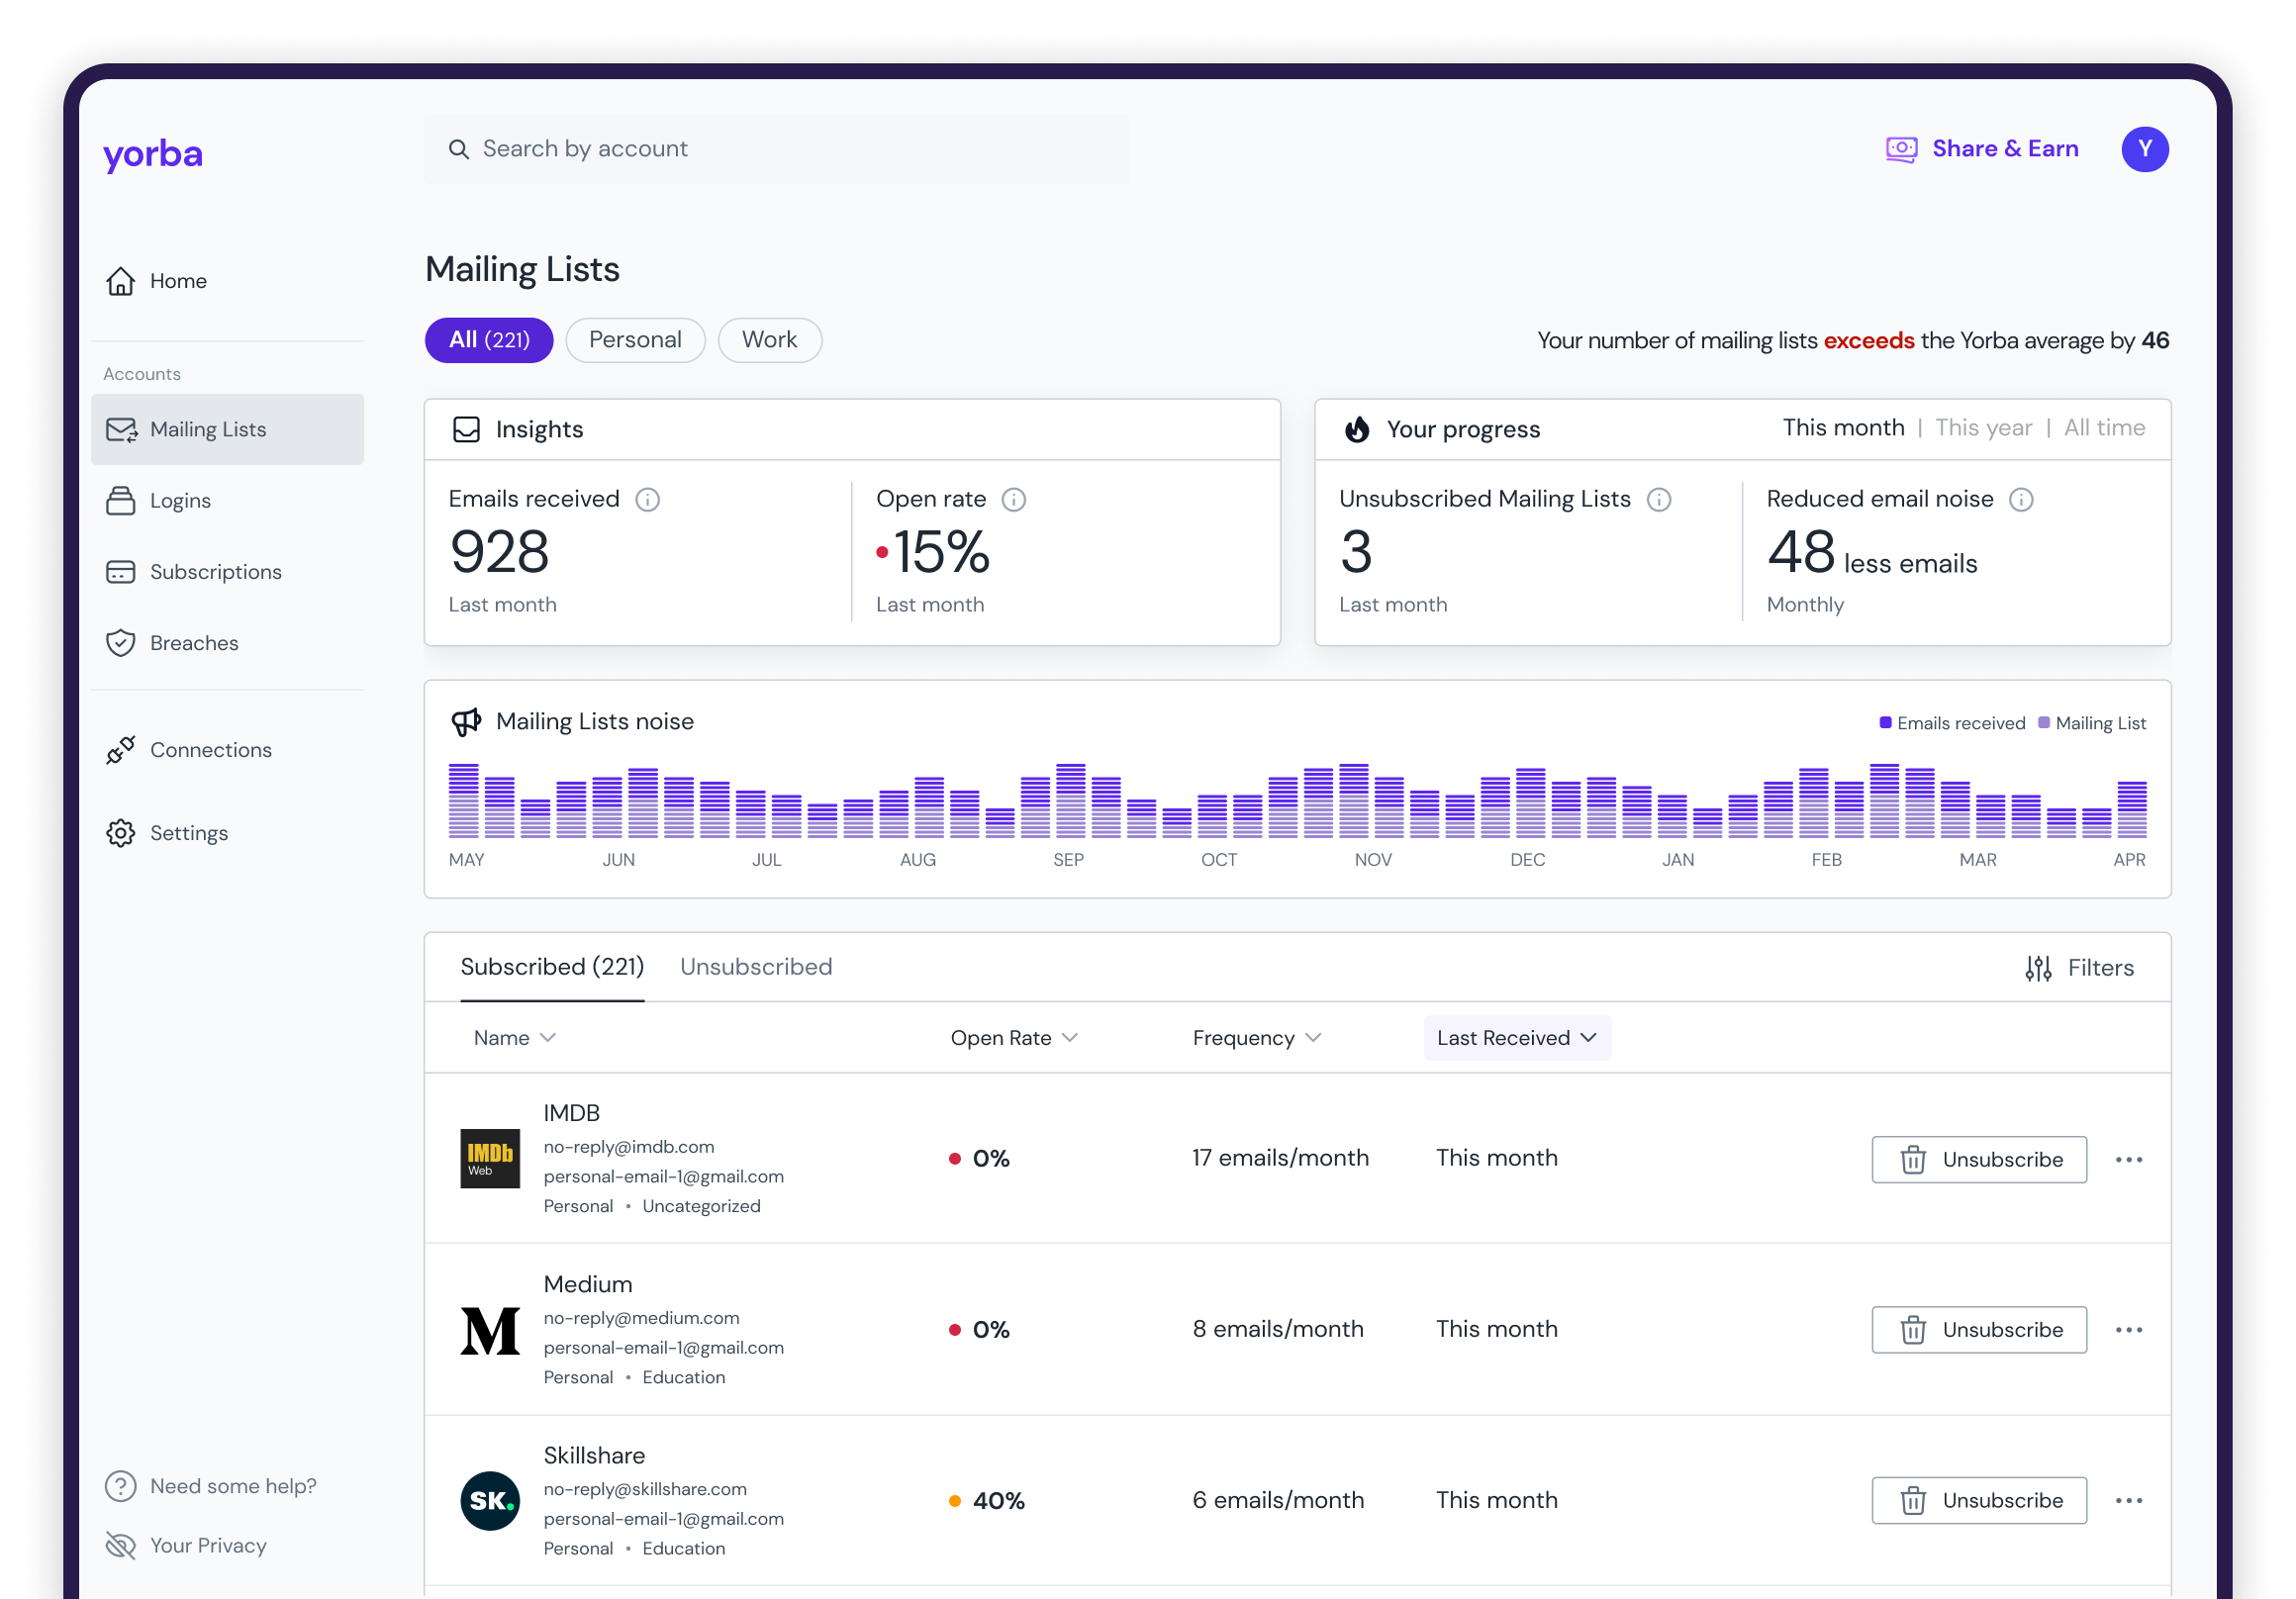Unsubscribe from the Medium mailing list
2296x1599 pixels.
[1978, 1330]
